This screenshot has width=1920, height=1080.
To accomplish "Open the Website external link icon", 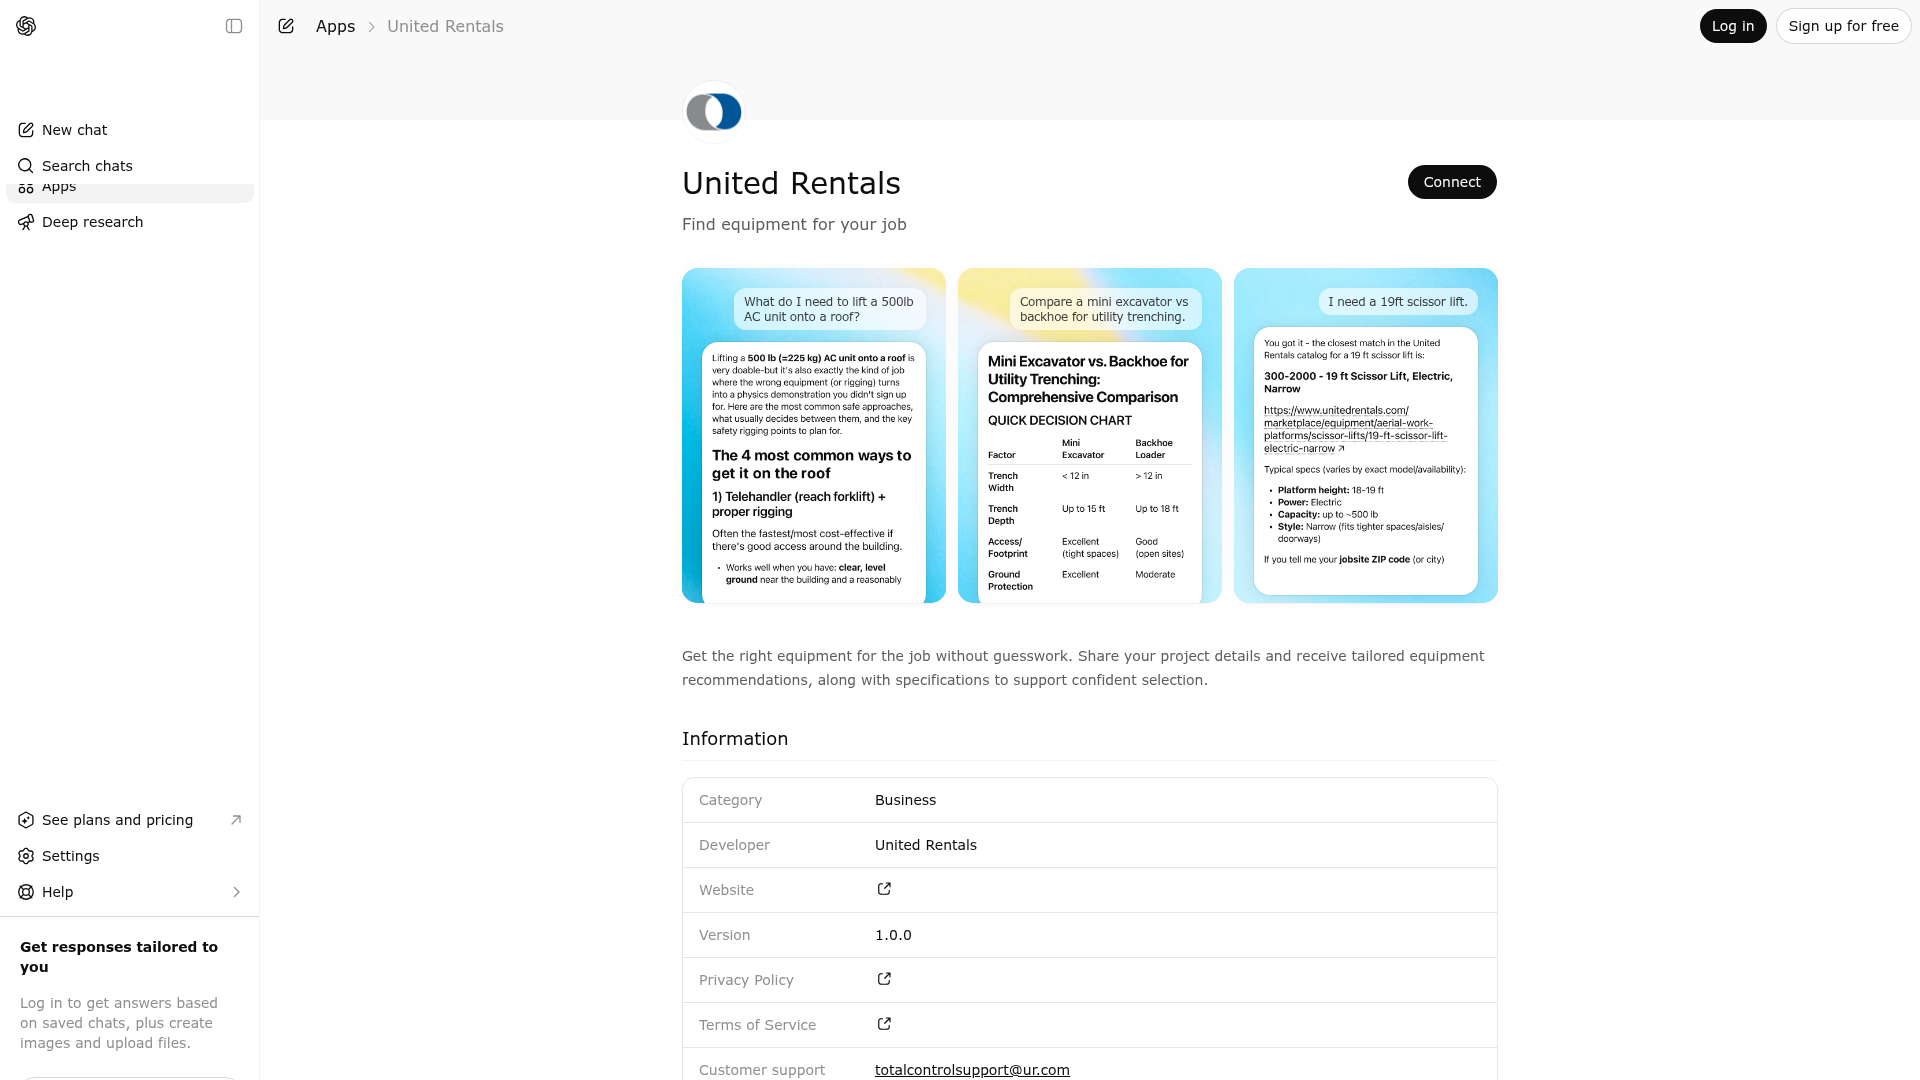I will pyautogui.click(x=884, y=889).
